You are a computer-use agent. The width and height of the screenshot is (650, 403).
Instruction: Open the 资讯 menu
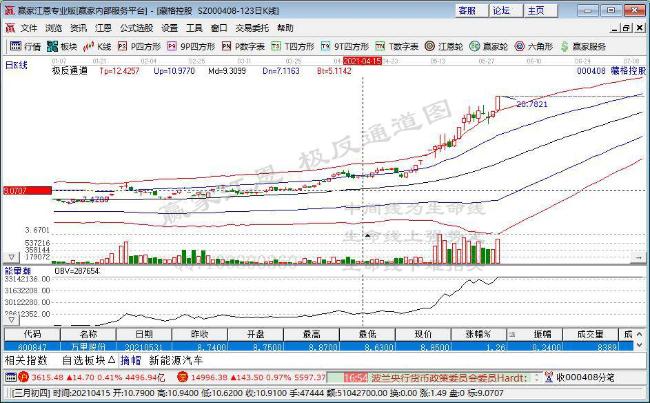78,28
